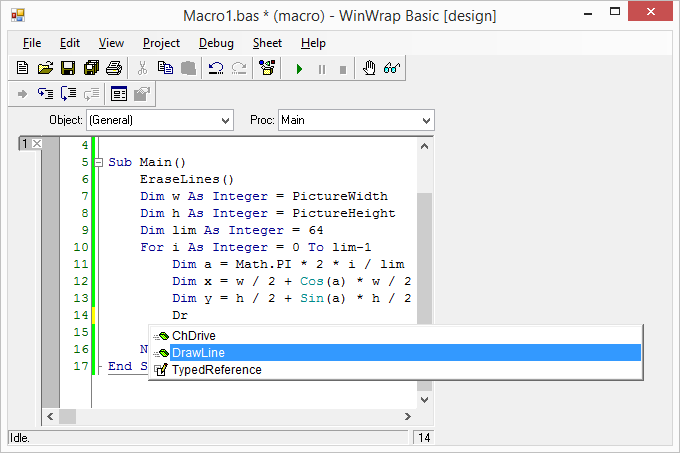Click line number 10 in margin

point(81,247)
